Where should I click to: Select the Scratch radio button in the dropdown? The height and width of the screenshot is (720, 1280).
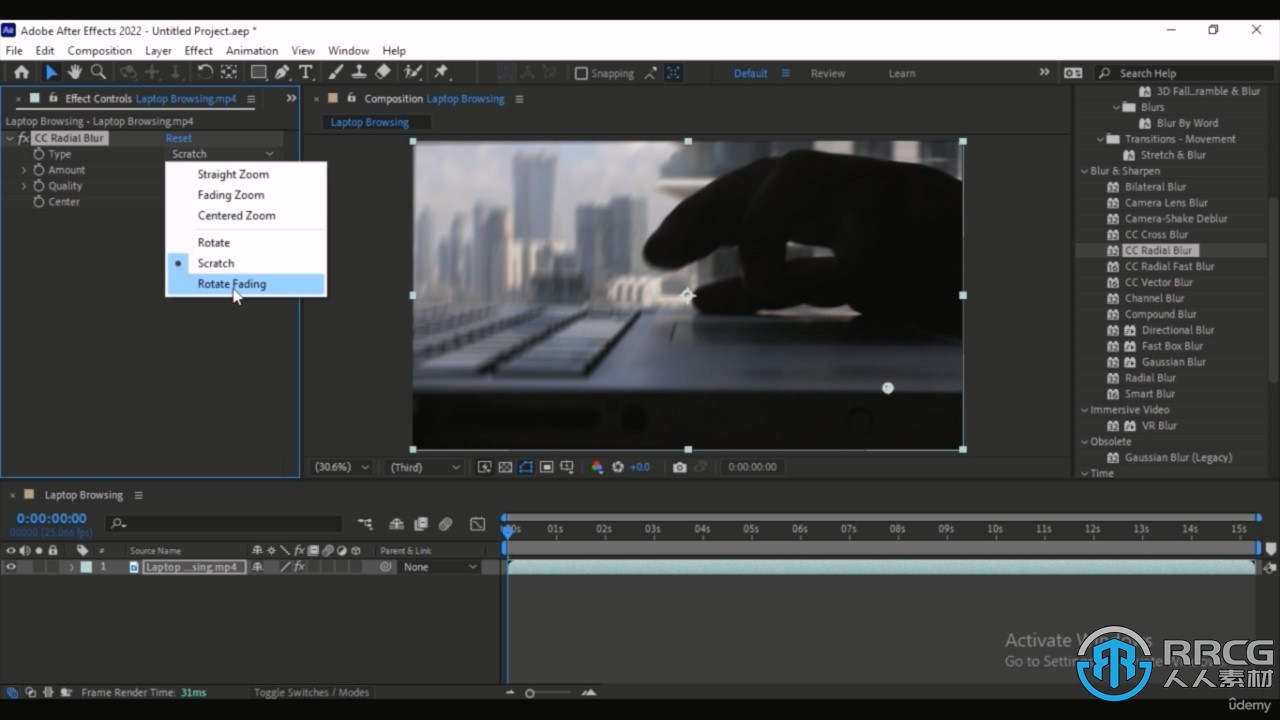tap(178, 262)
